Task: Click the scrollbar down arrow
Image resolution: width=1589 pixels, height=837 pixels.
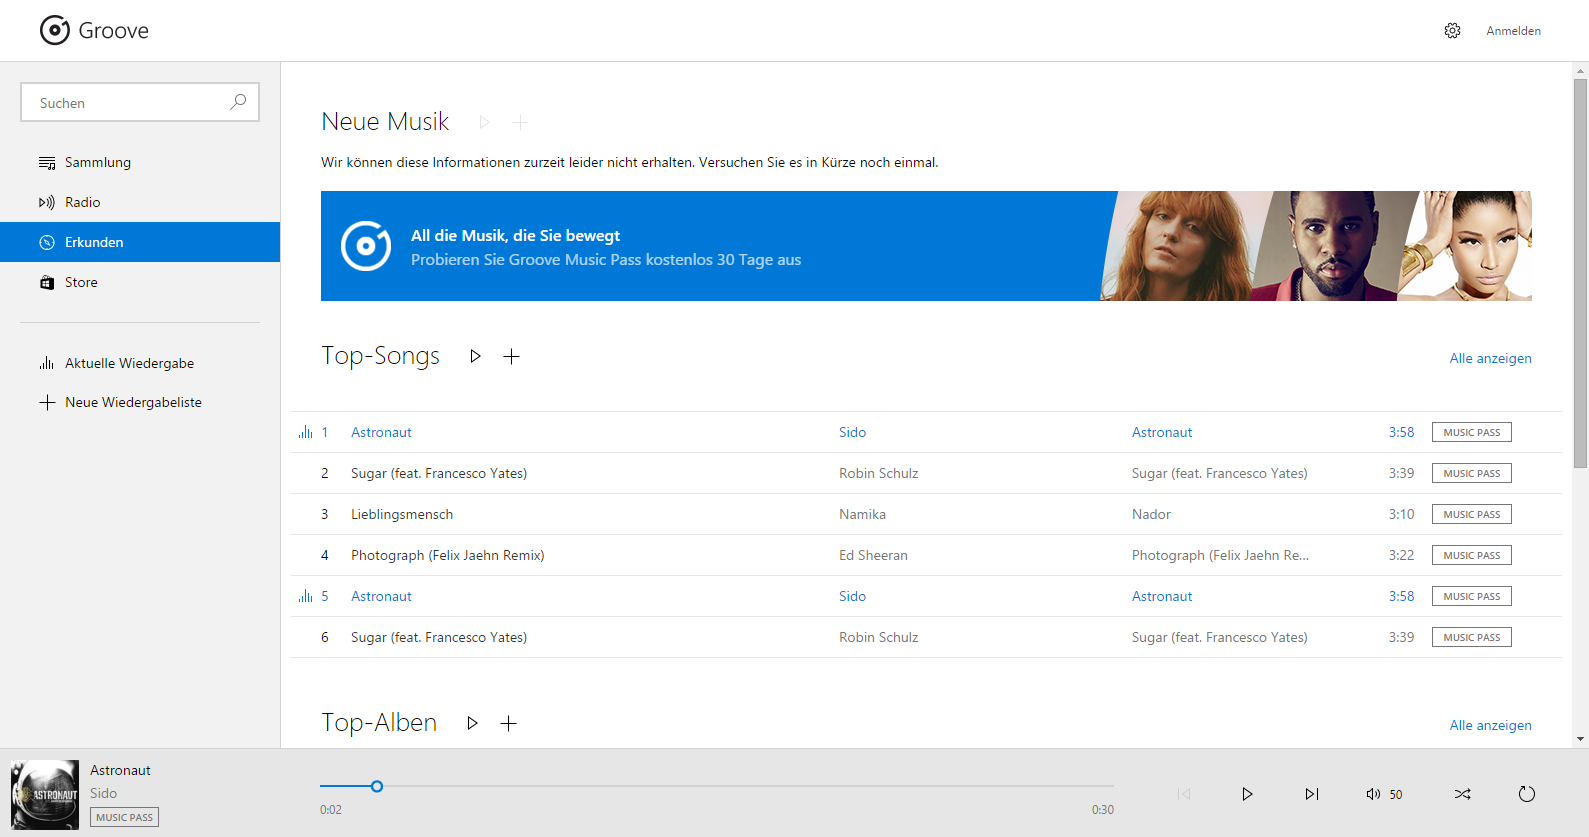Action: click(1580, 739)
